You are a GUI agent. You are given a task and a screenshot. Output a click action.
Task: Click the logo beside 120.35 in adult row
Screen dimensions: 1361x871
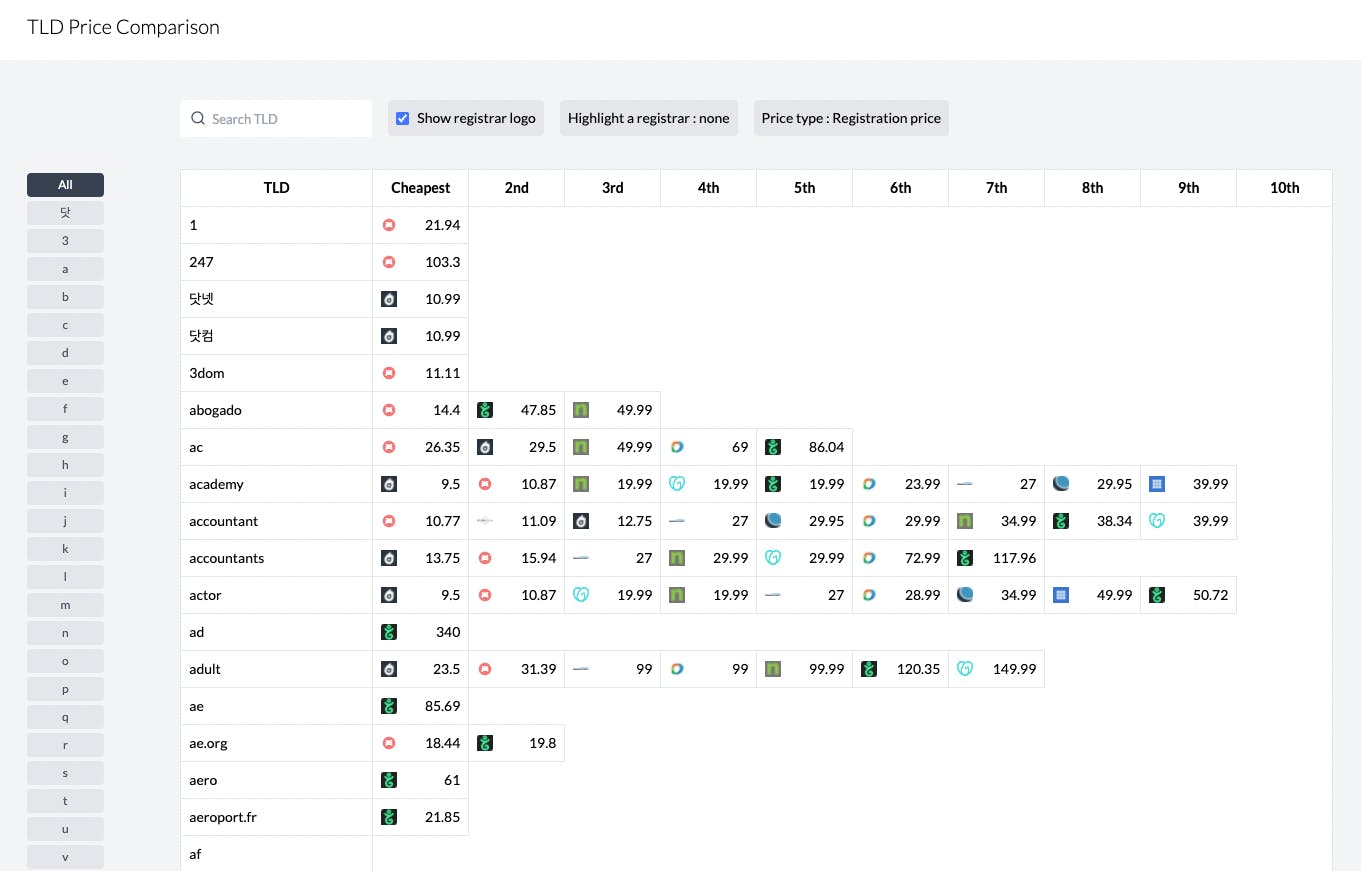869,669
